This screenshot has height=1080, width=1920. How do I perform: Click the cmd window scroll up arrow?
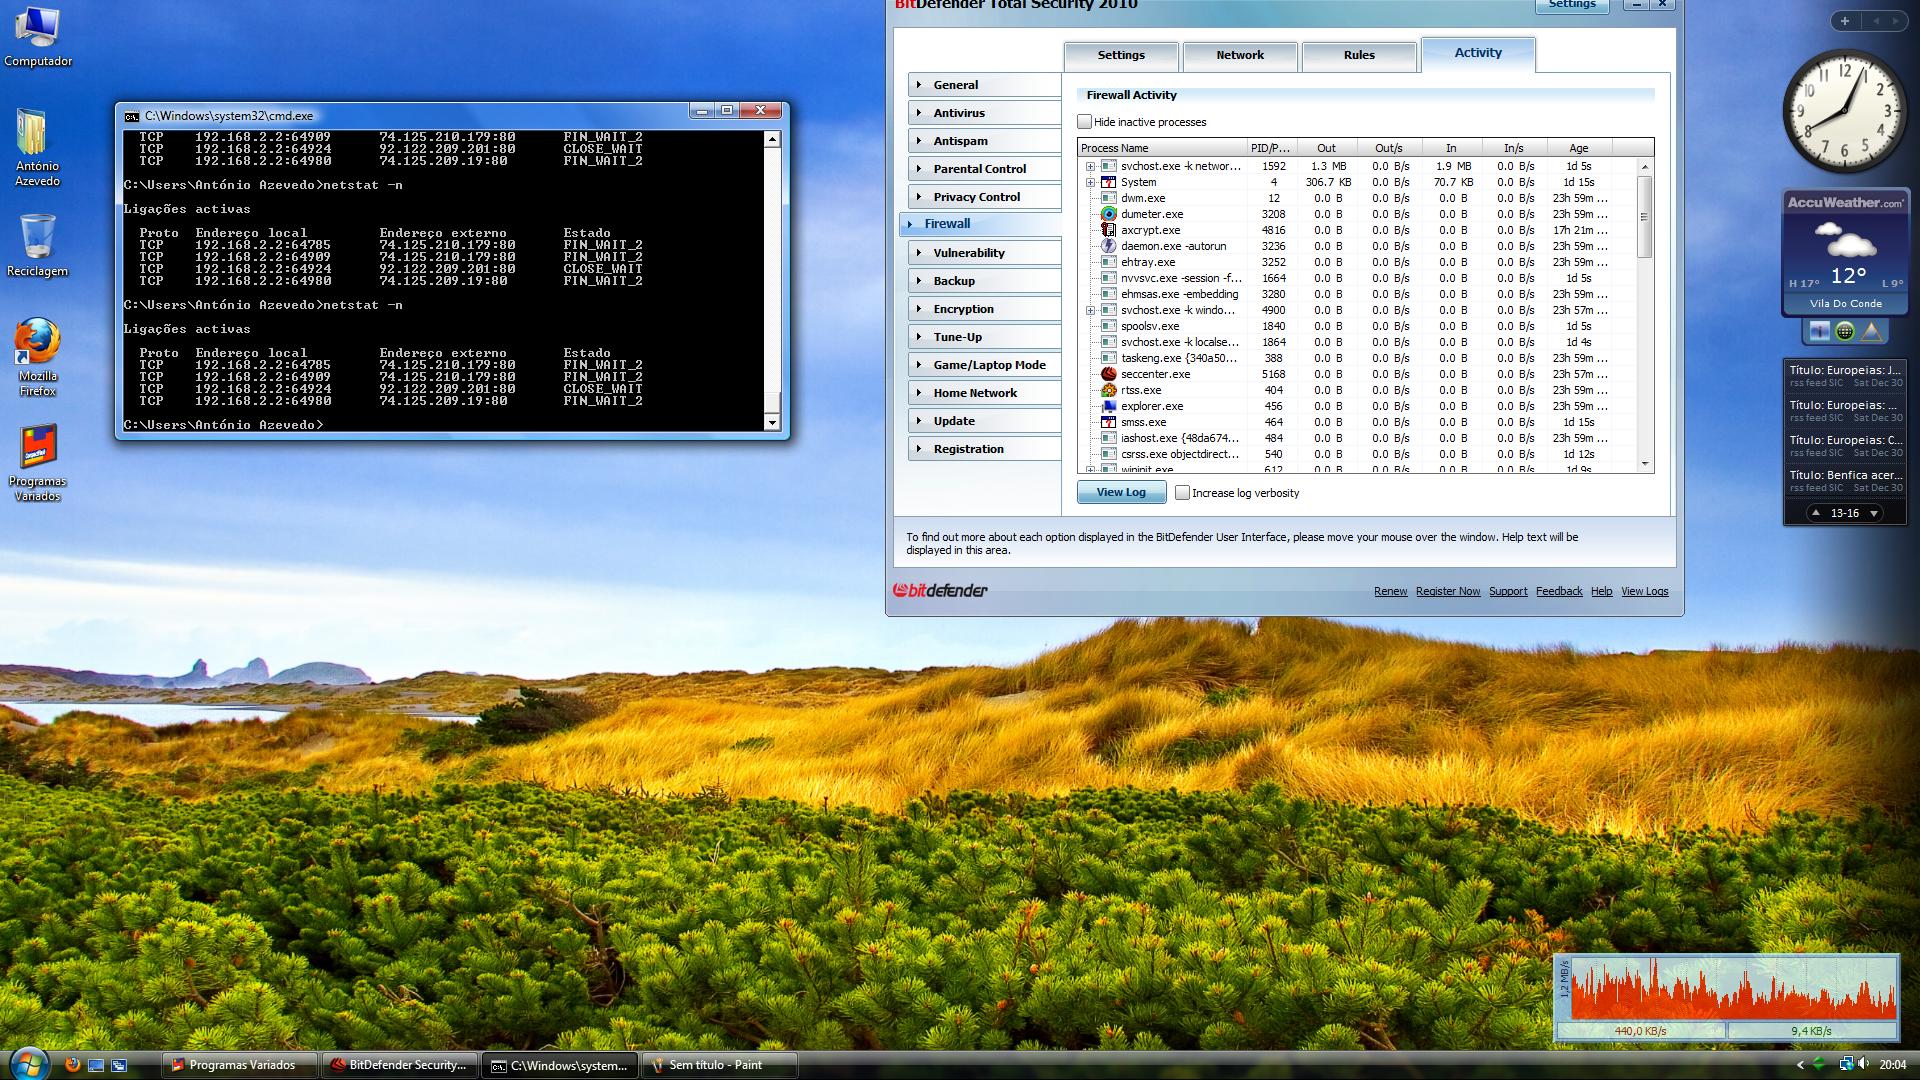coord(771,140)
